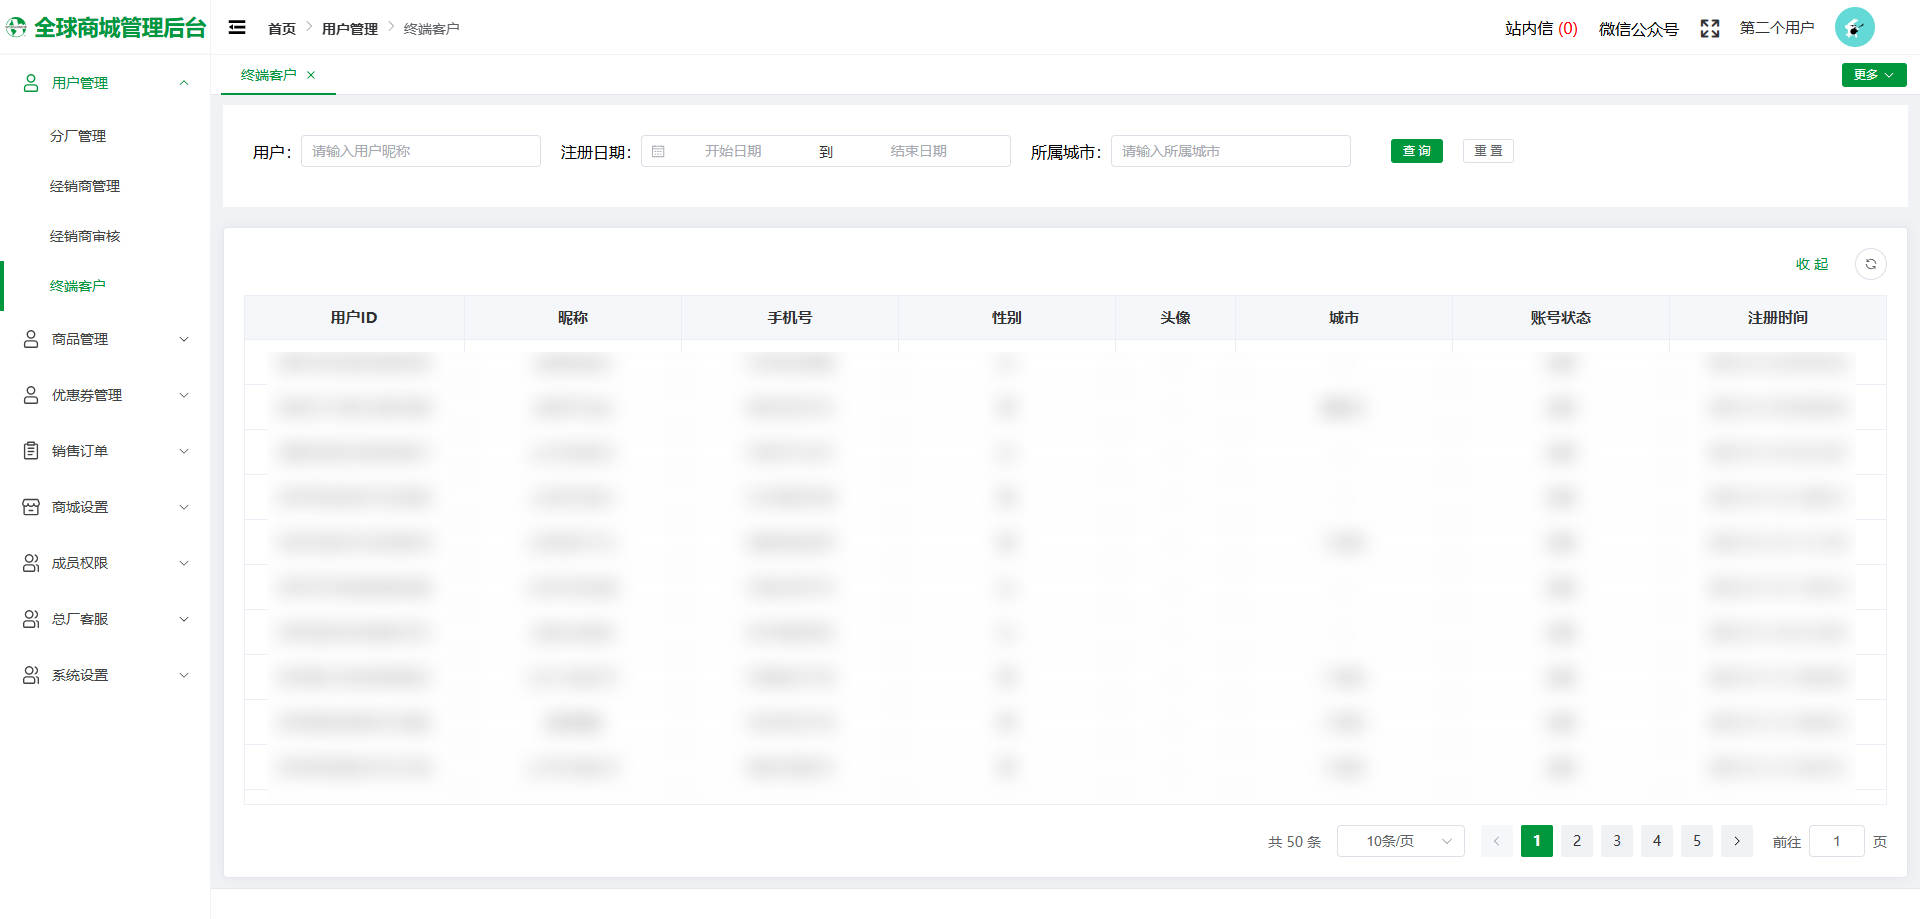The image size is (1920, 919).
Task: Click the 优惠券管理 sidebar icon
Action: (29, 394)
